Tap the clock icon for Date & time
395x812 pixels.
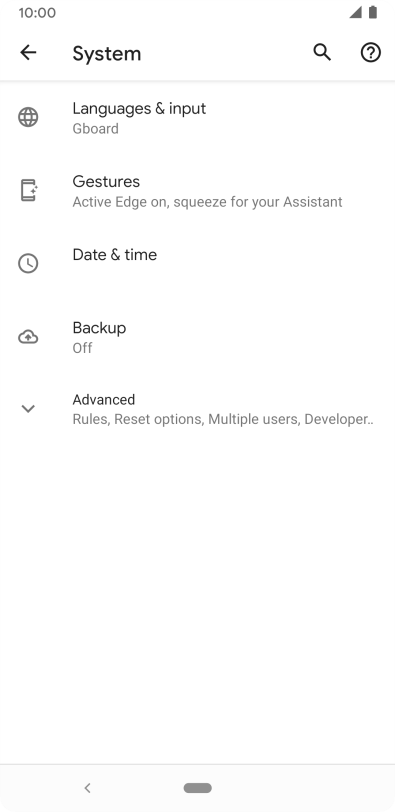[28, 264]
